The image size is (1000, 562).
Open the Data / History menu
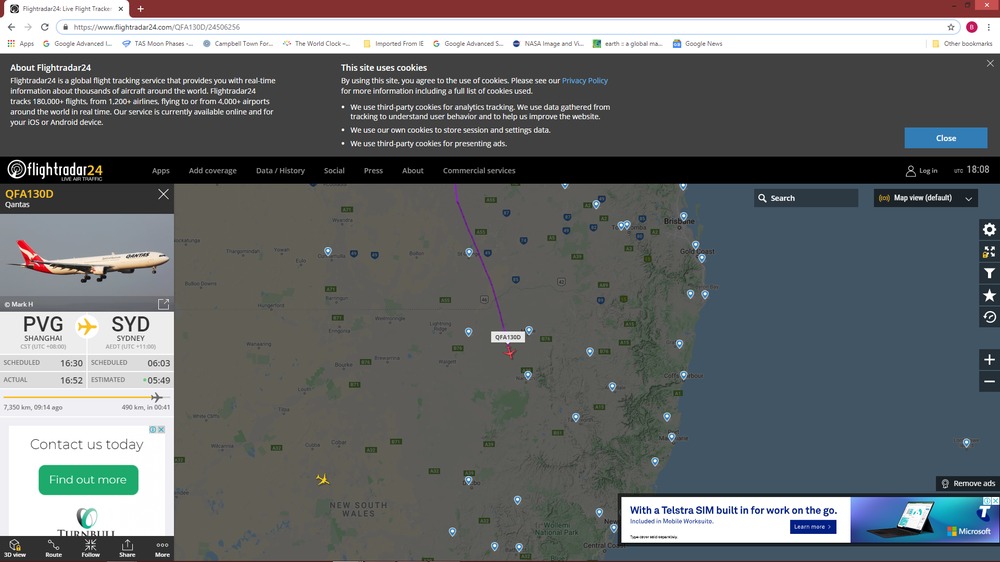click(x=280, y=171)
